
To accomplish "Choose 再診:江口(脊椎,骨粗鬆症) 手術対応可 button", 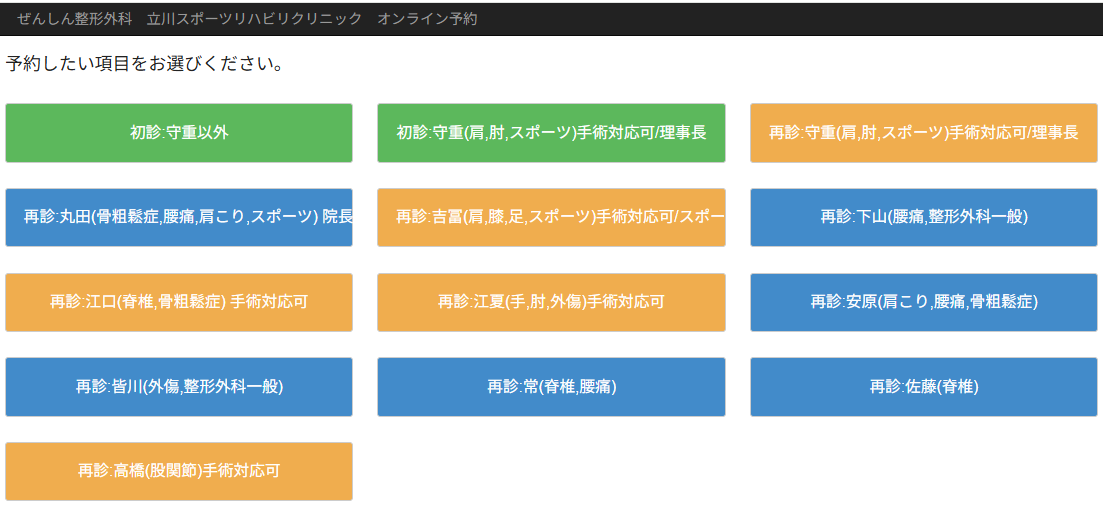I will pos(179,302).
